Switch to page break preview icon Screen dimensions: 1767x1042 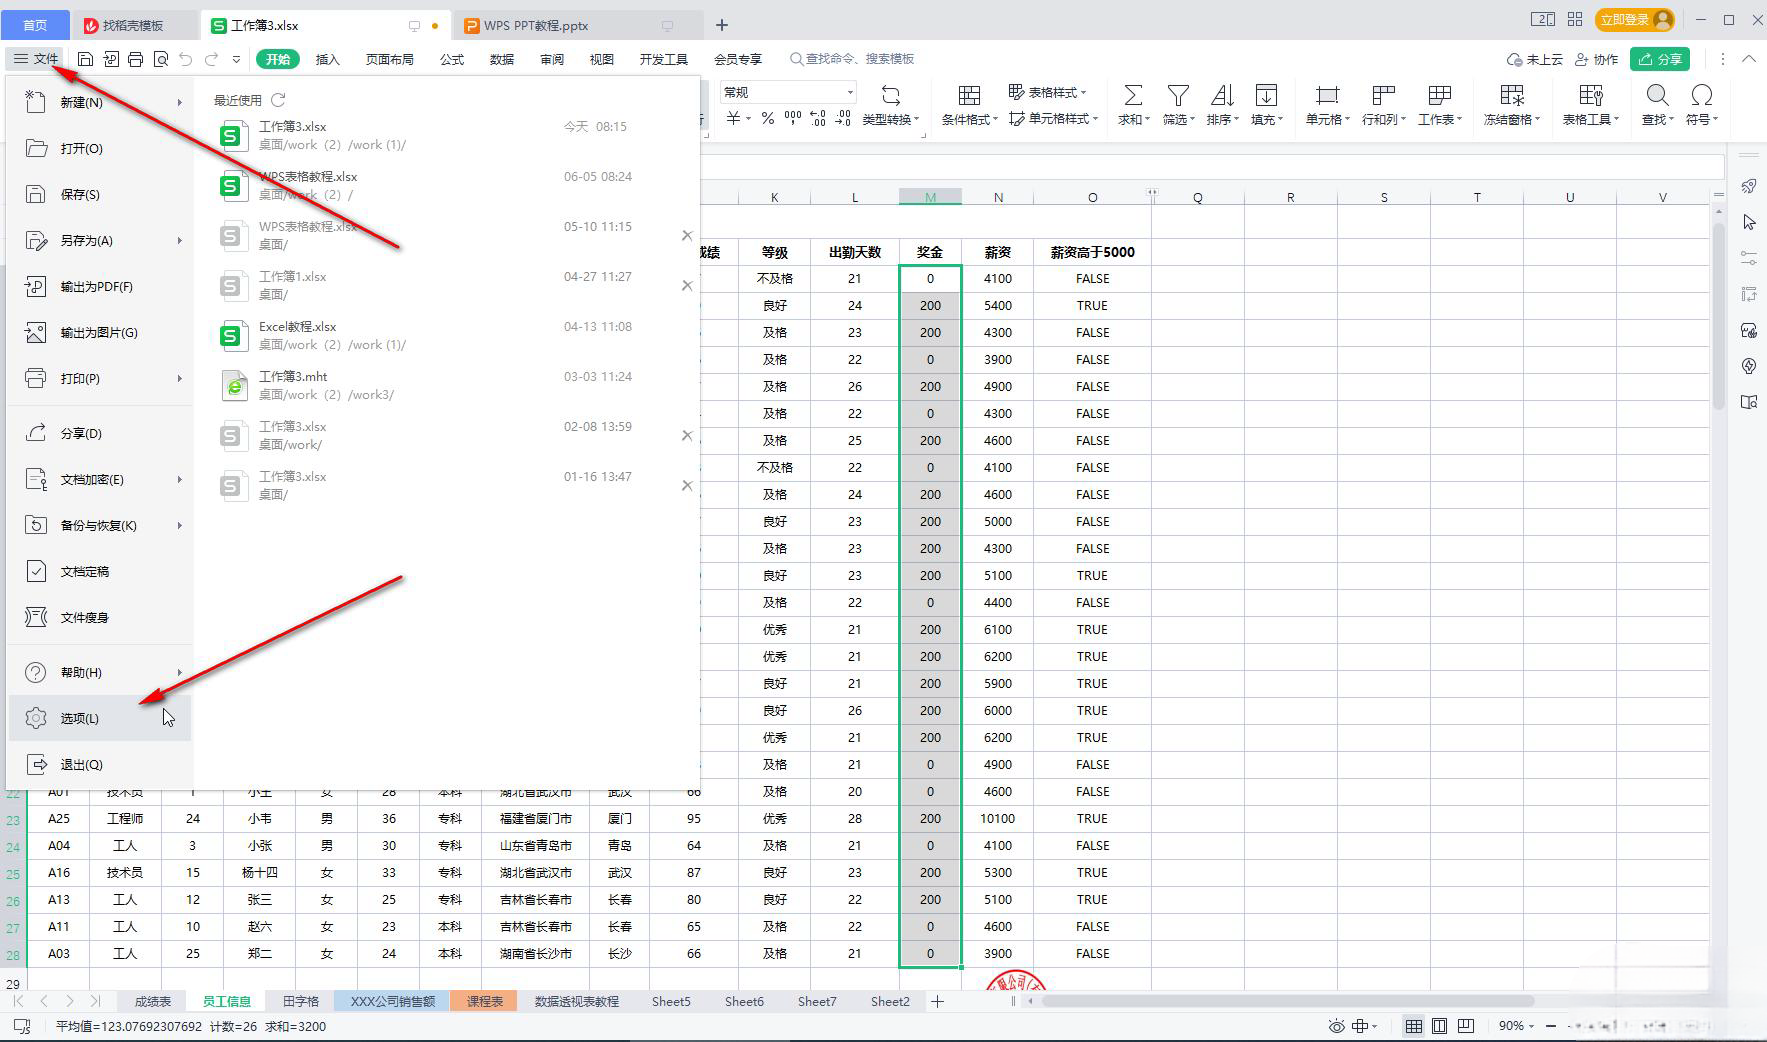click(1465, 1026)
